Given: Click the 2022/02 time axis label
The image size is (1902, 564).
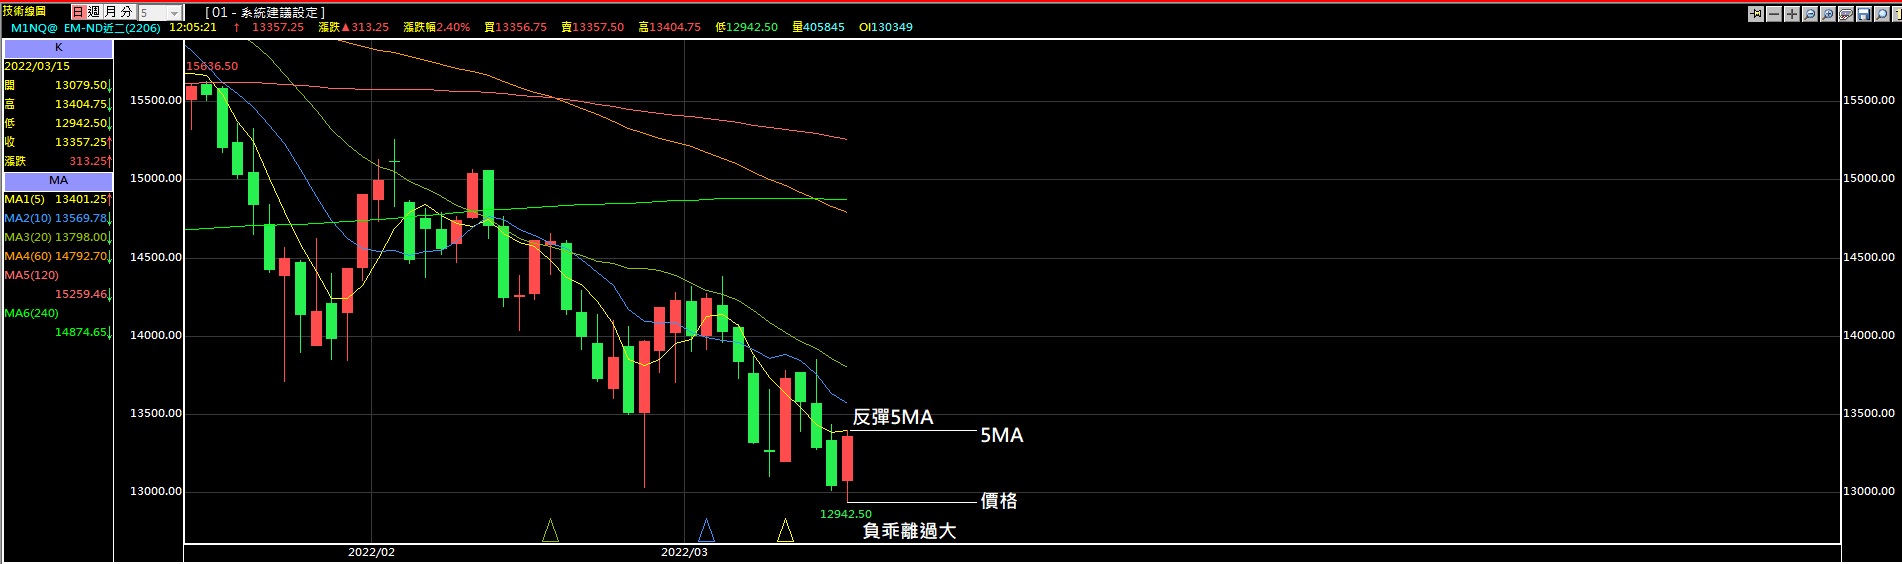Looking at the screenshot, I should click(x=371, y=552).
